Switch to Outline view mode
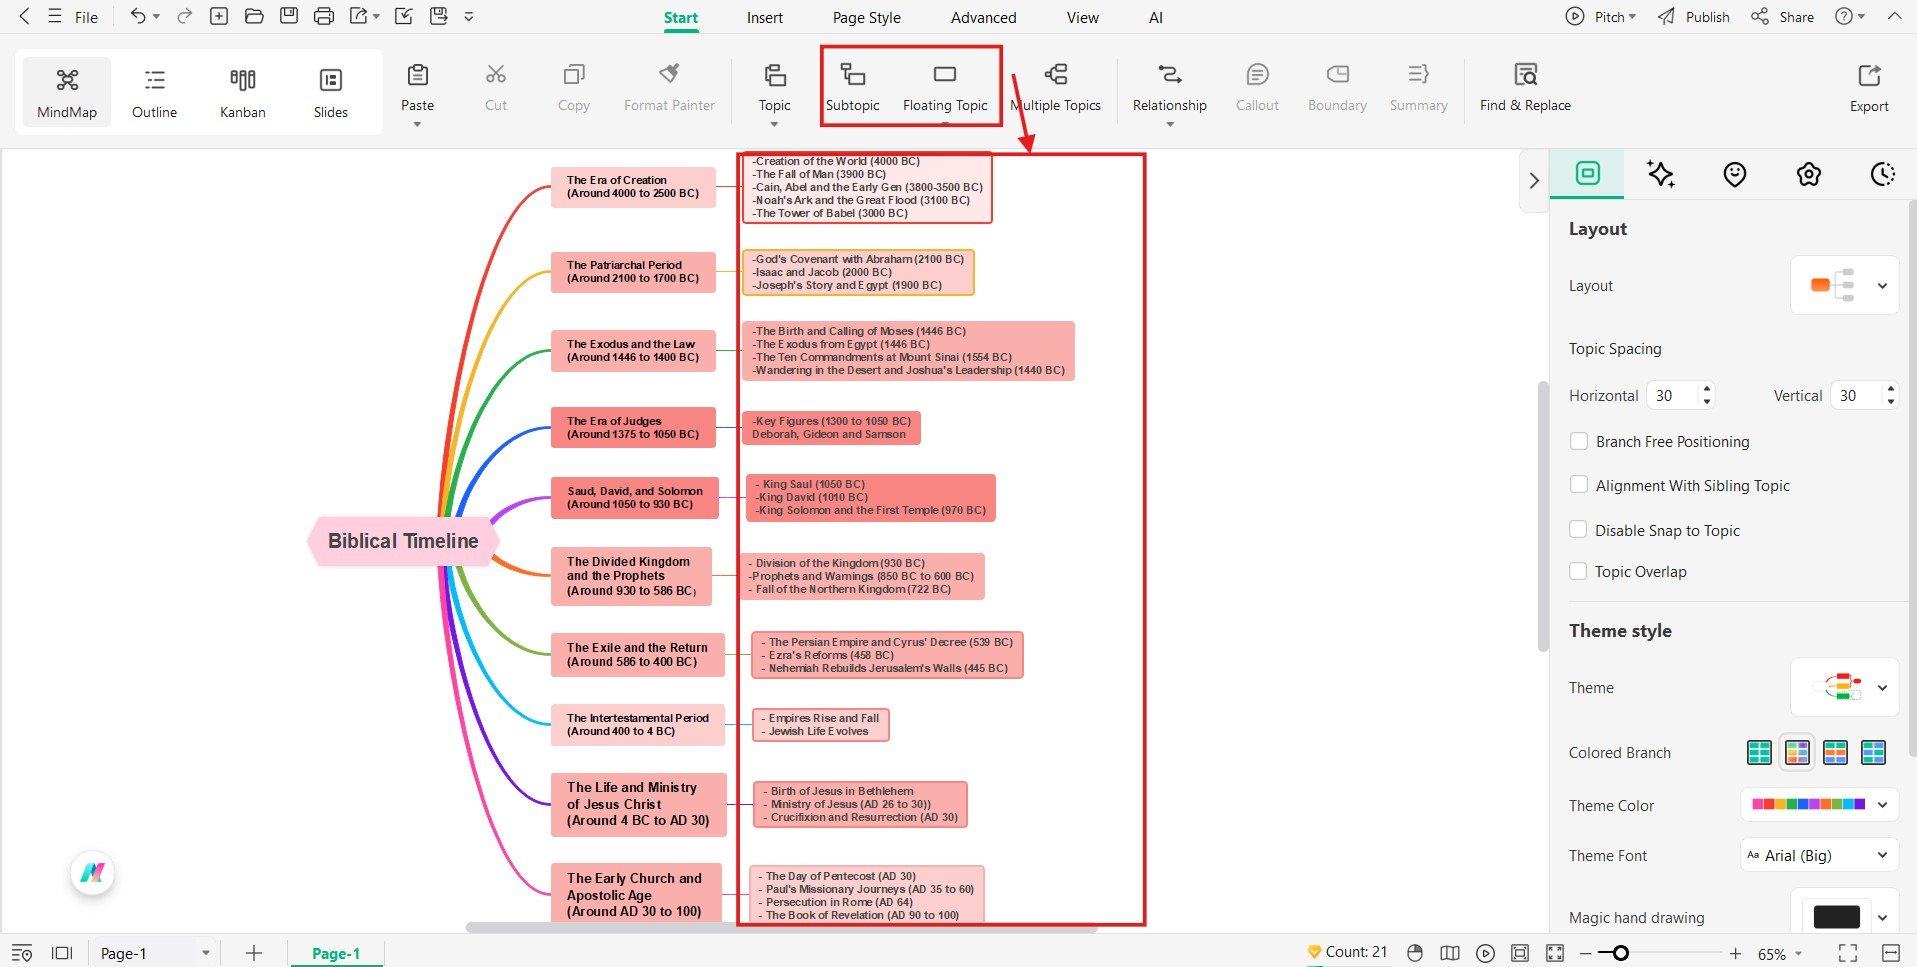This screenshot has width=1917, height=967. point(154,92)
